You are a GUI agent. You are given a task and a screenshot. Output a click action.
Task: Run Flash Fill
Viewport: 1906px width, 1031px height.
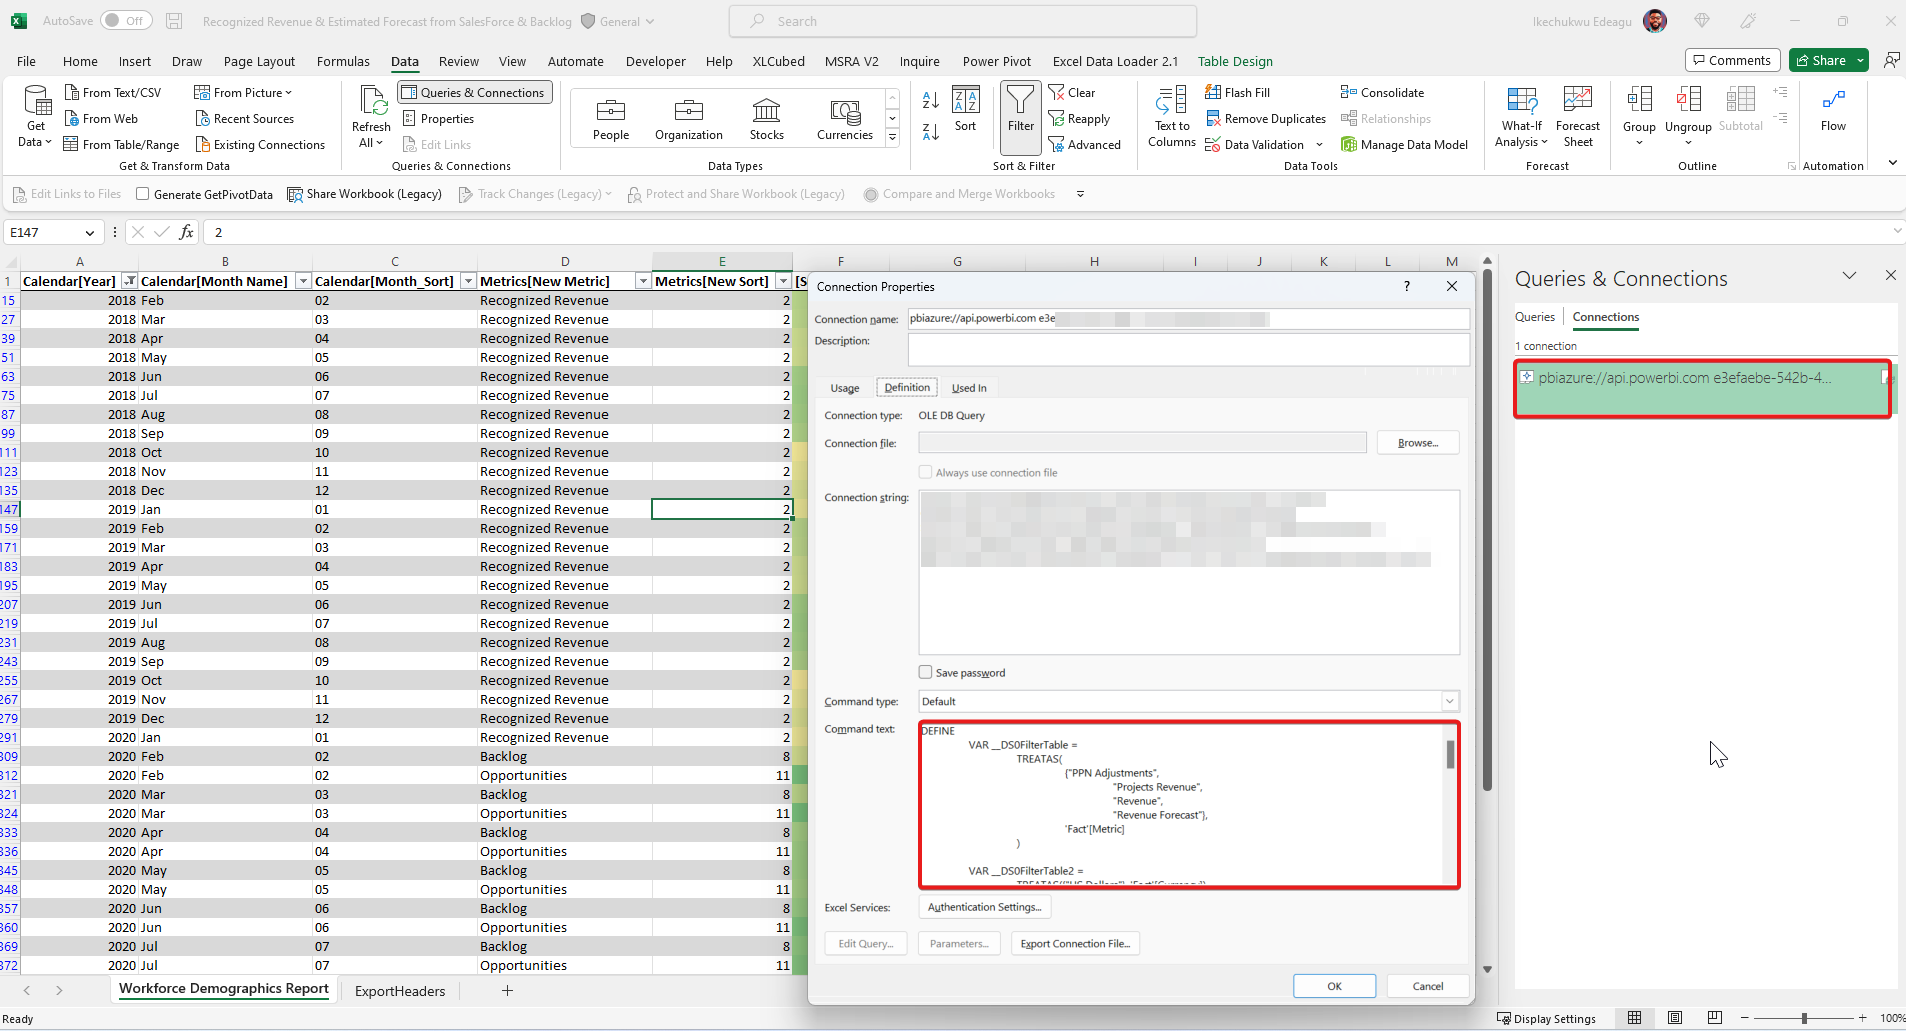[1238, 92]
